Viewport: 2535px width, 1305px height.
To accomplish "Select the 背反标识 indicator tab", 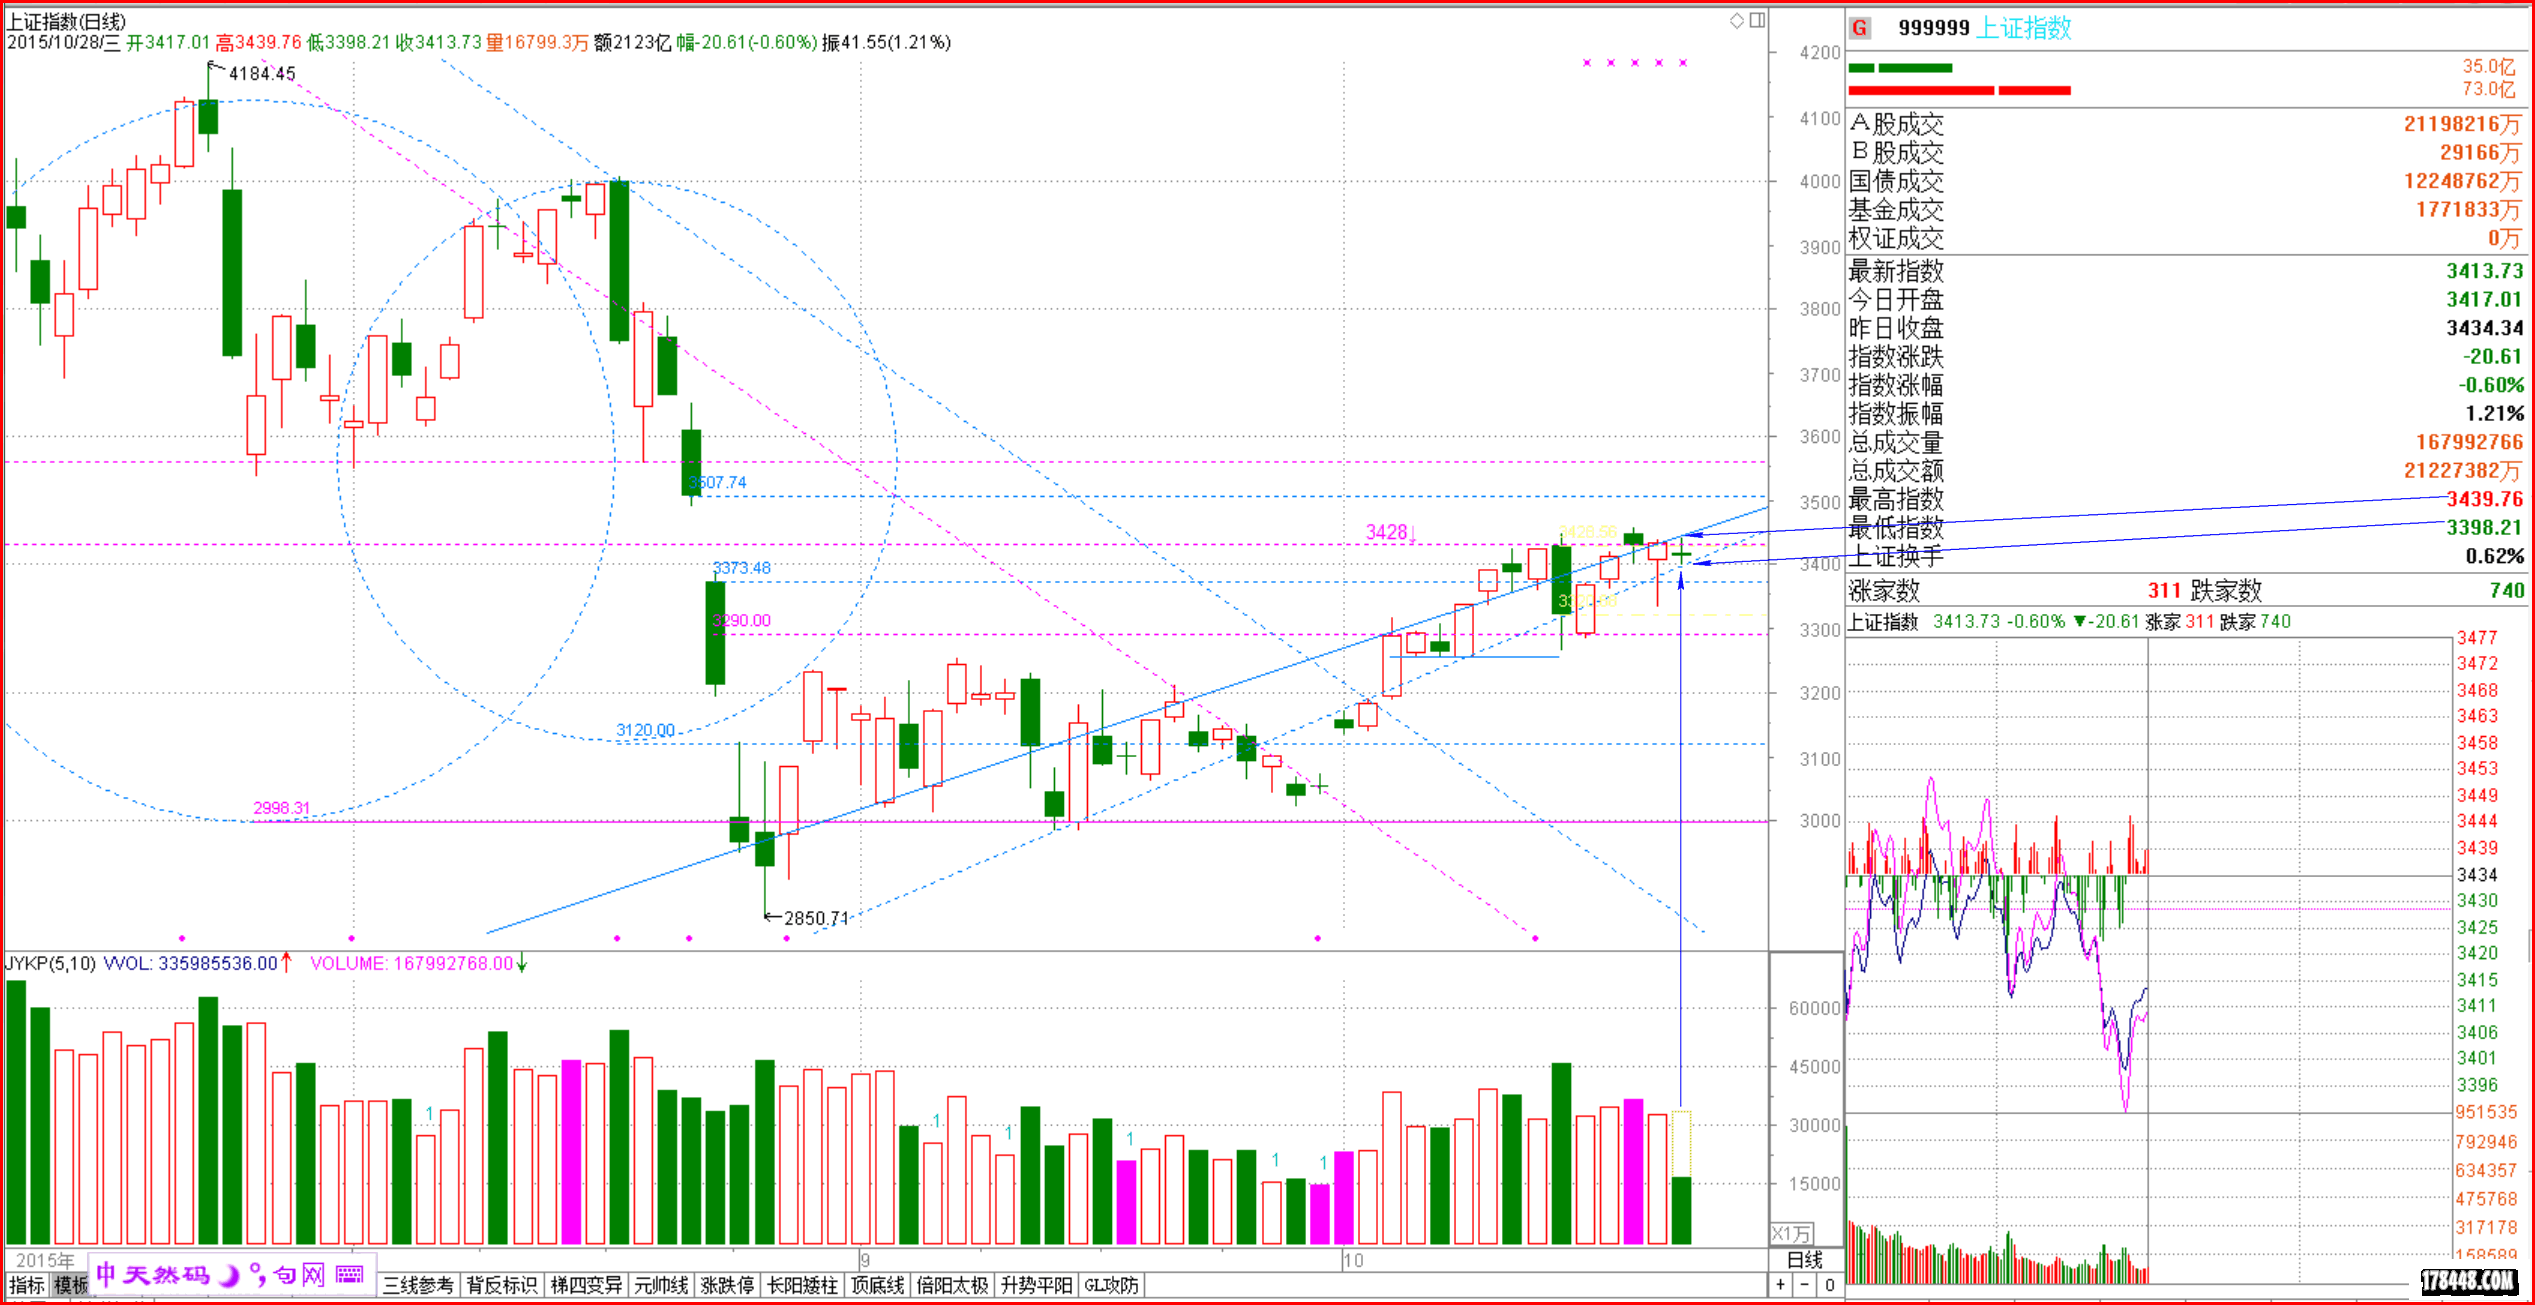I will (x=502, y=1286).
